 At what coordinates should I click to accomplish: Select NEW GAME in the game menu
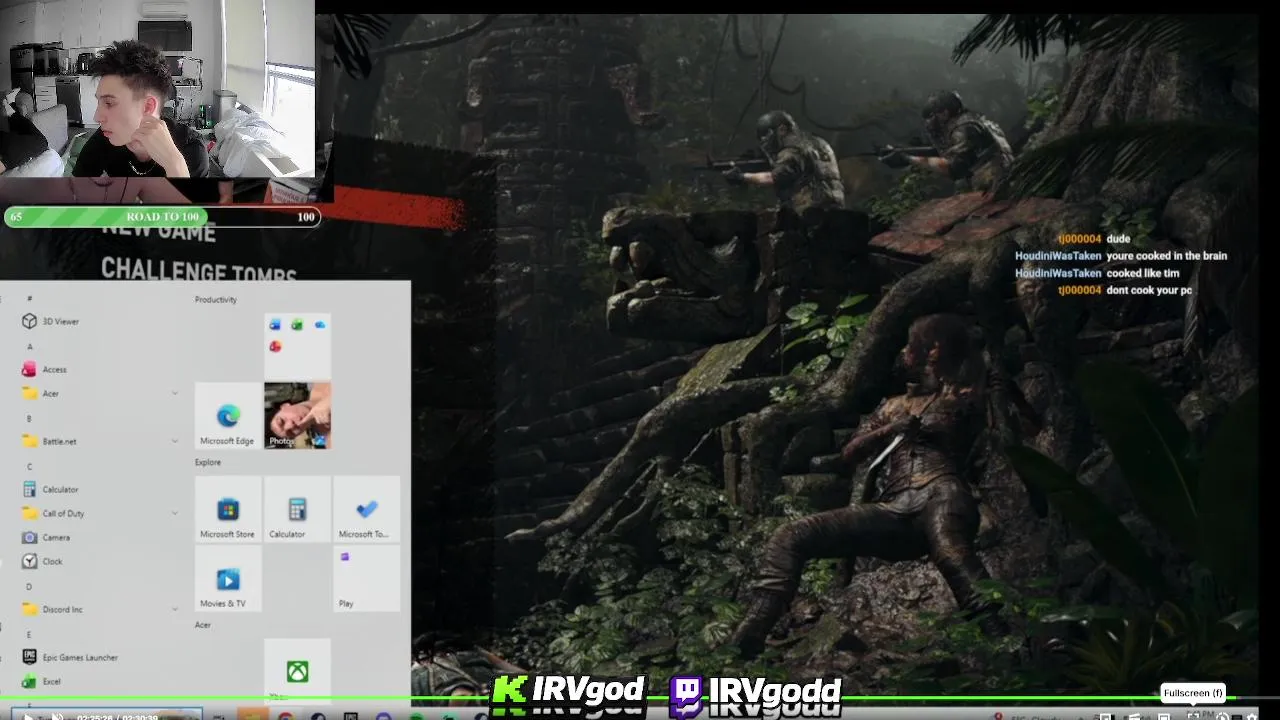(x=158, y=234)
